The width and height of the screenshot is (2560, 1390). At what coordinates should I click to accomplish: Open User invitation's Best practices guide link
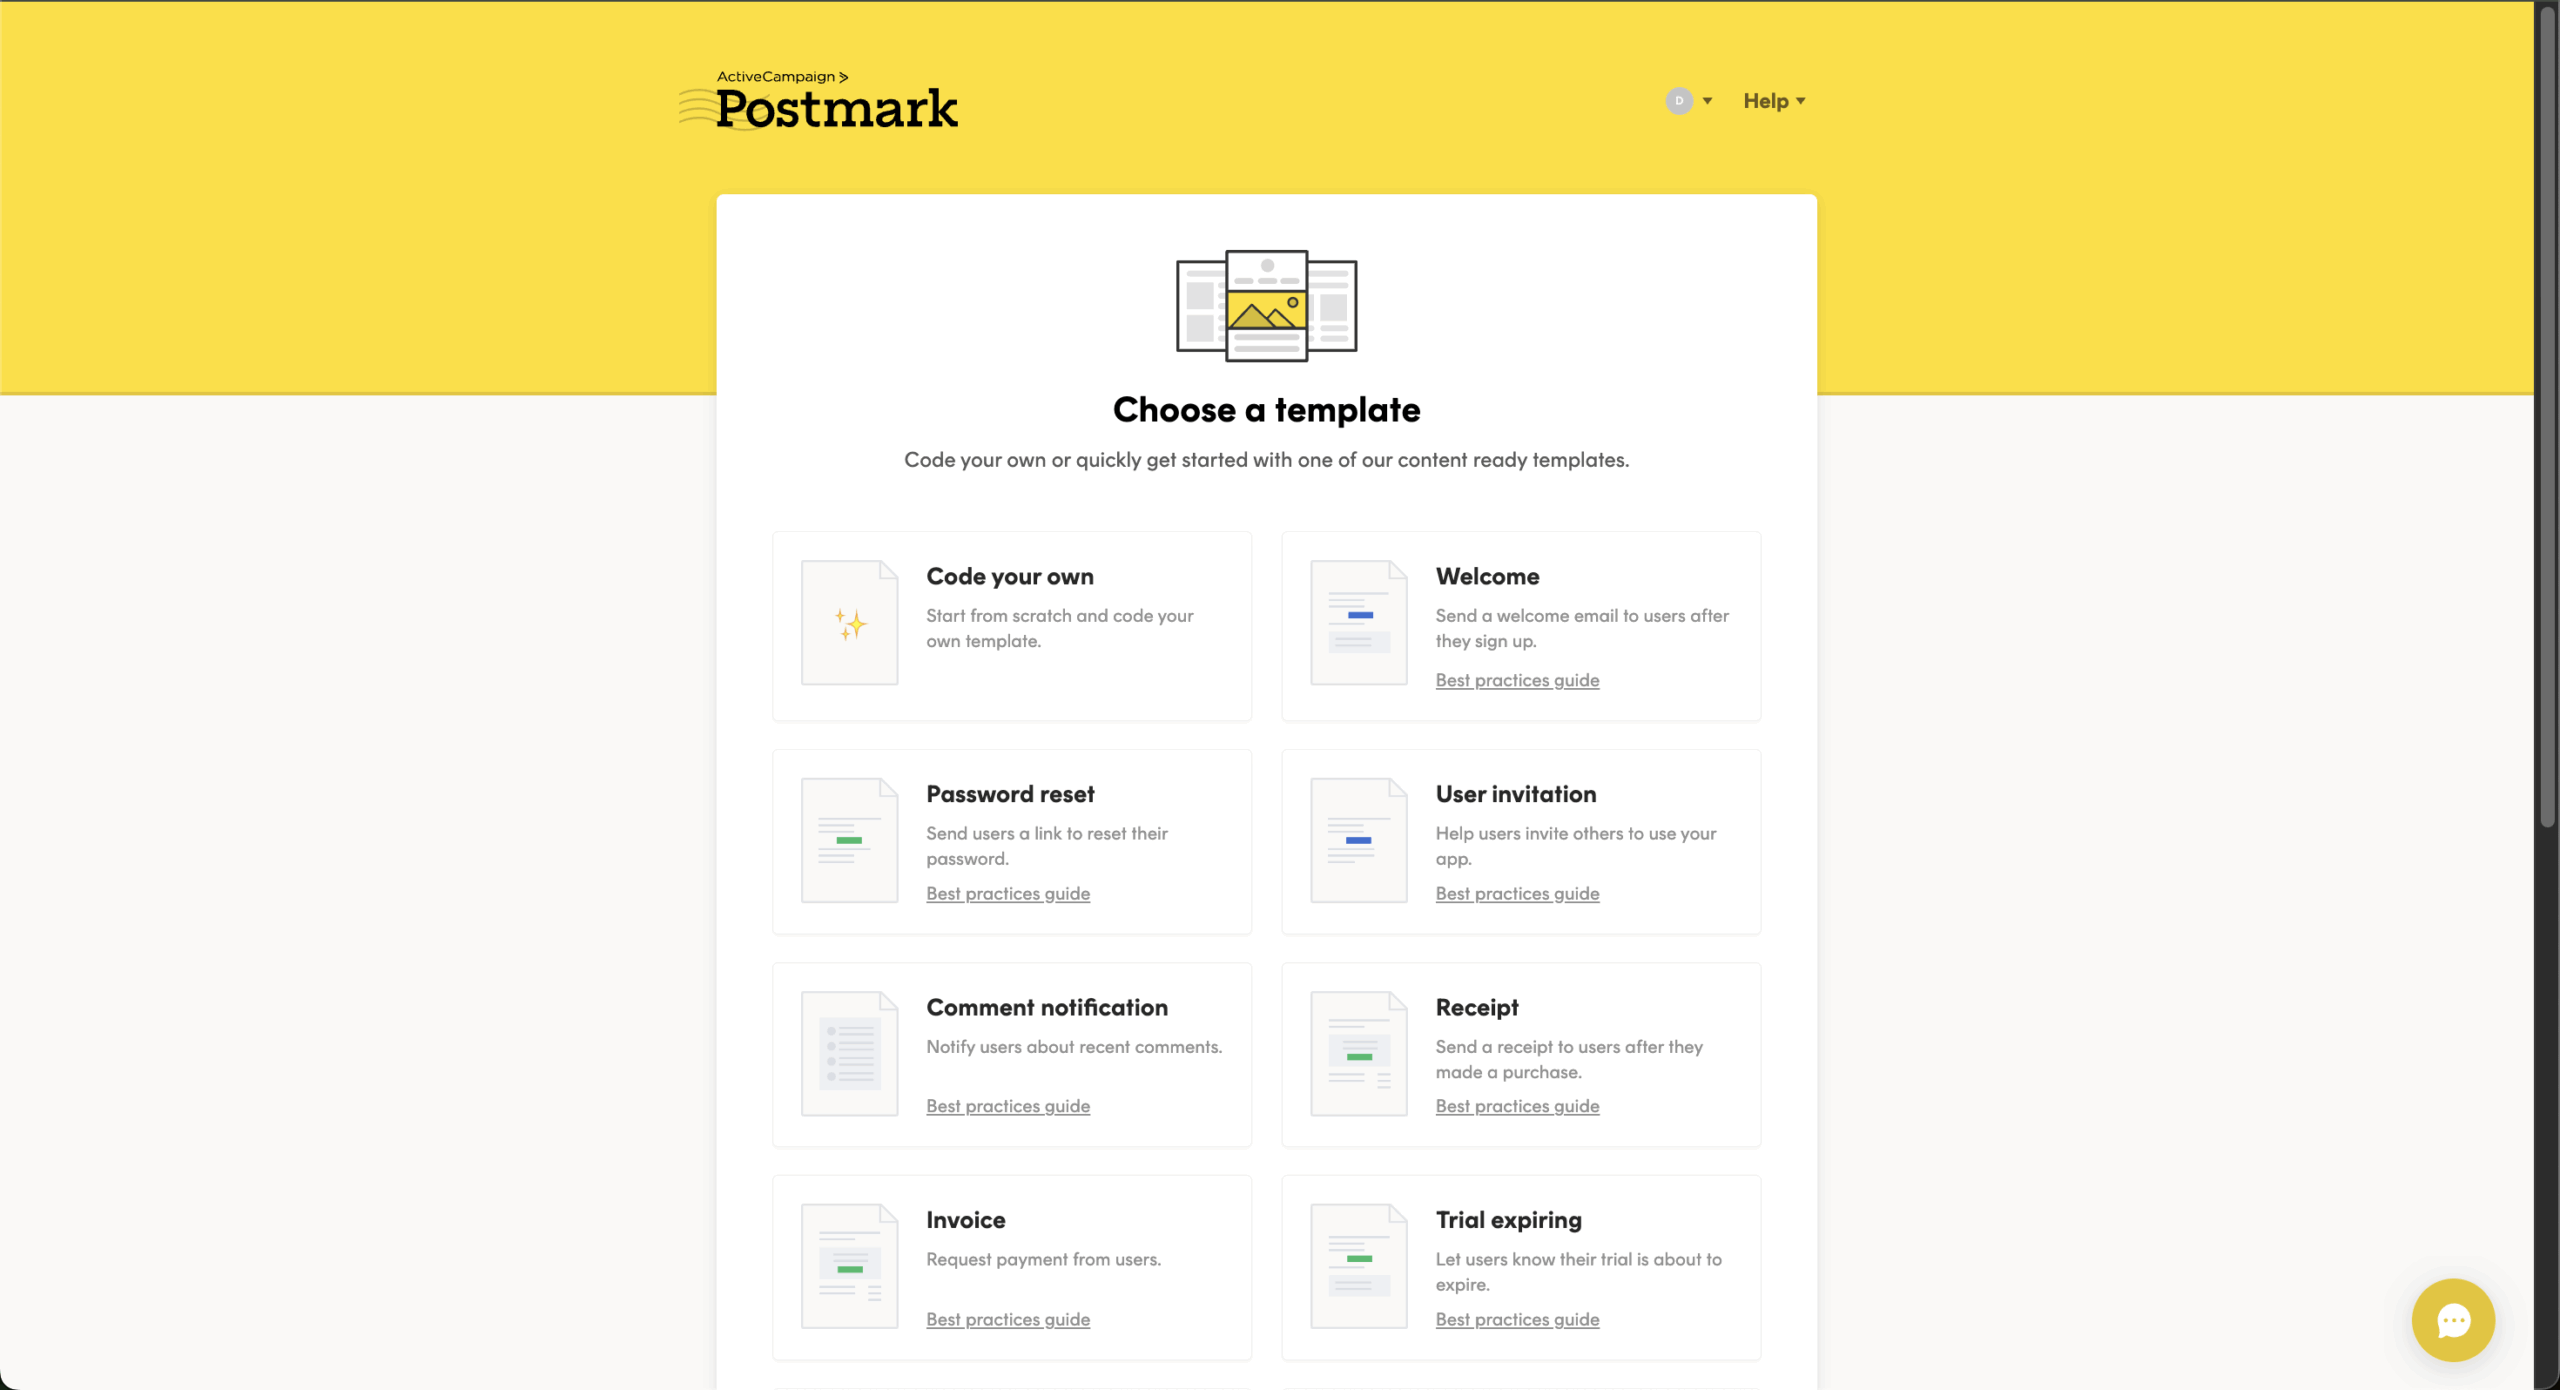tap(1517, 893)
